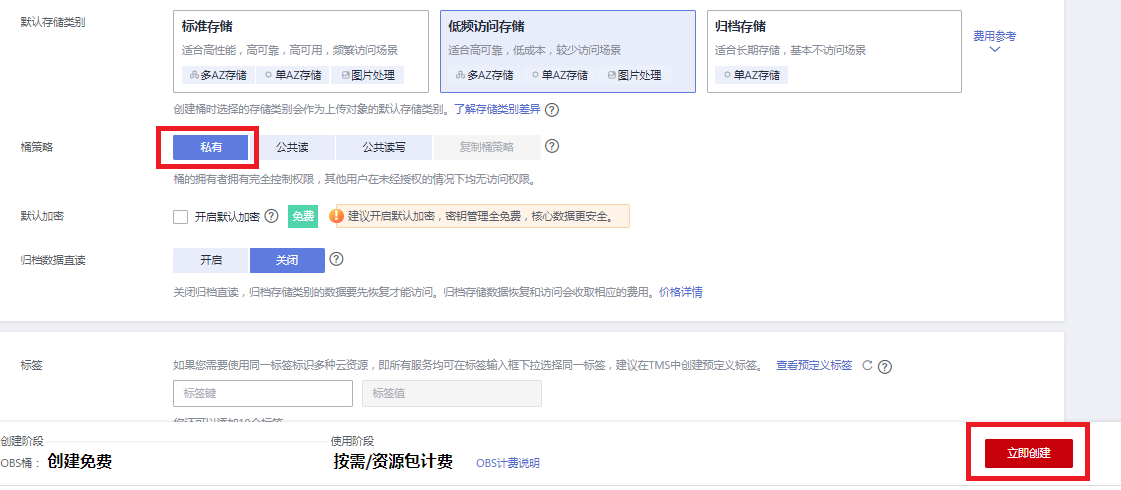
Task: Click help icon next to 开启默认加密
Action: coord(271,216)
